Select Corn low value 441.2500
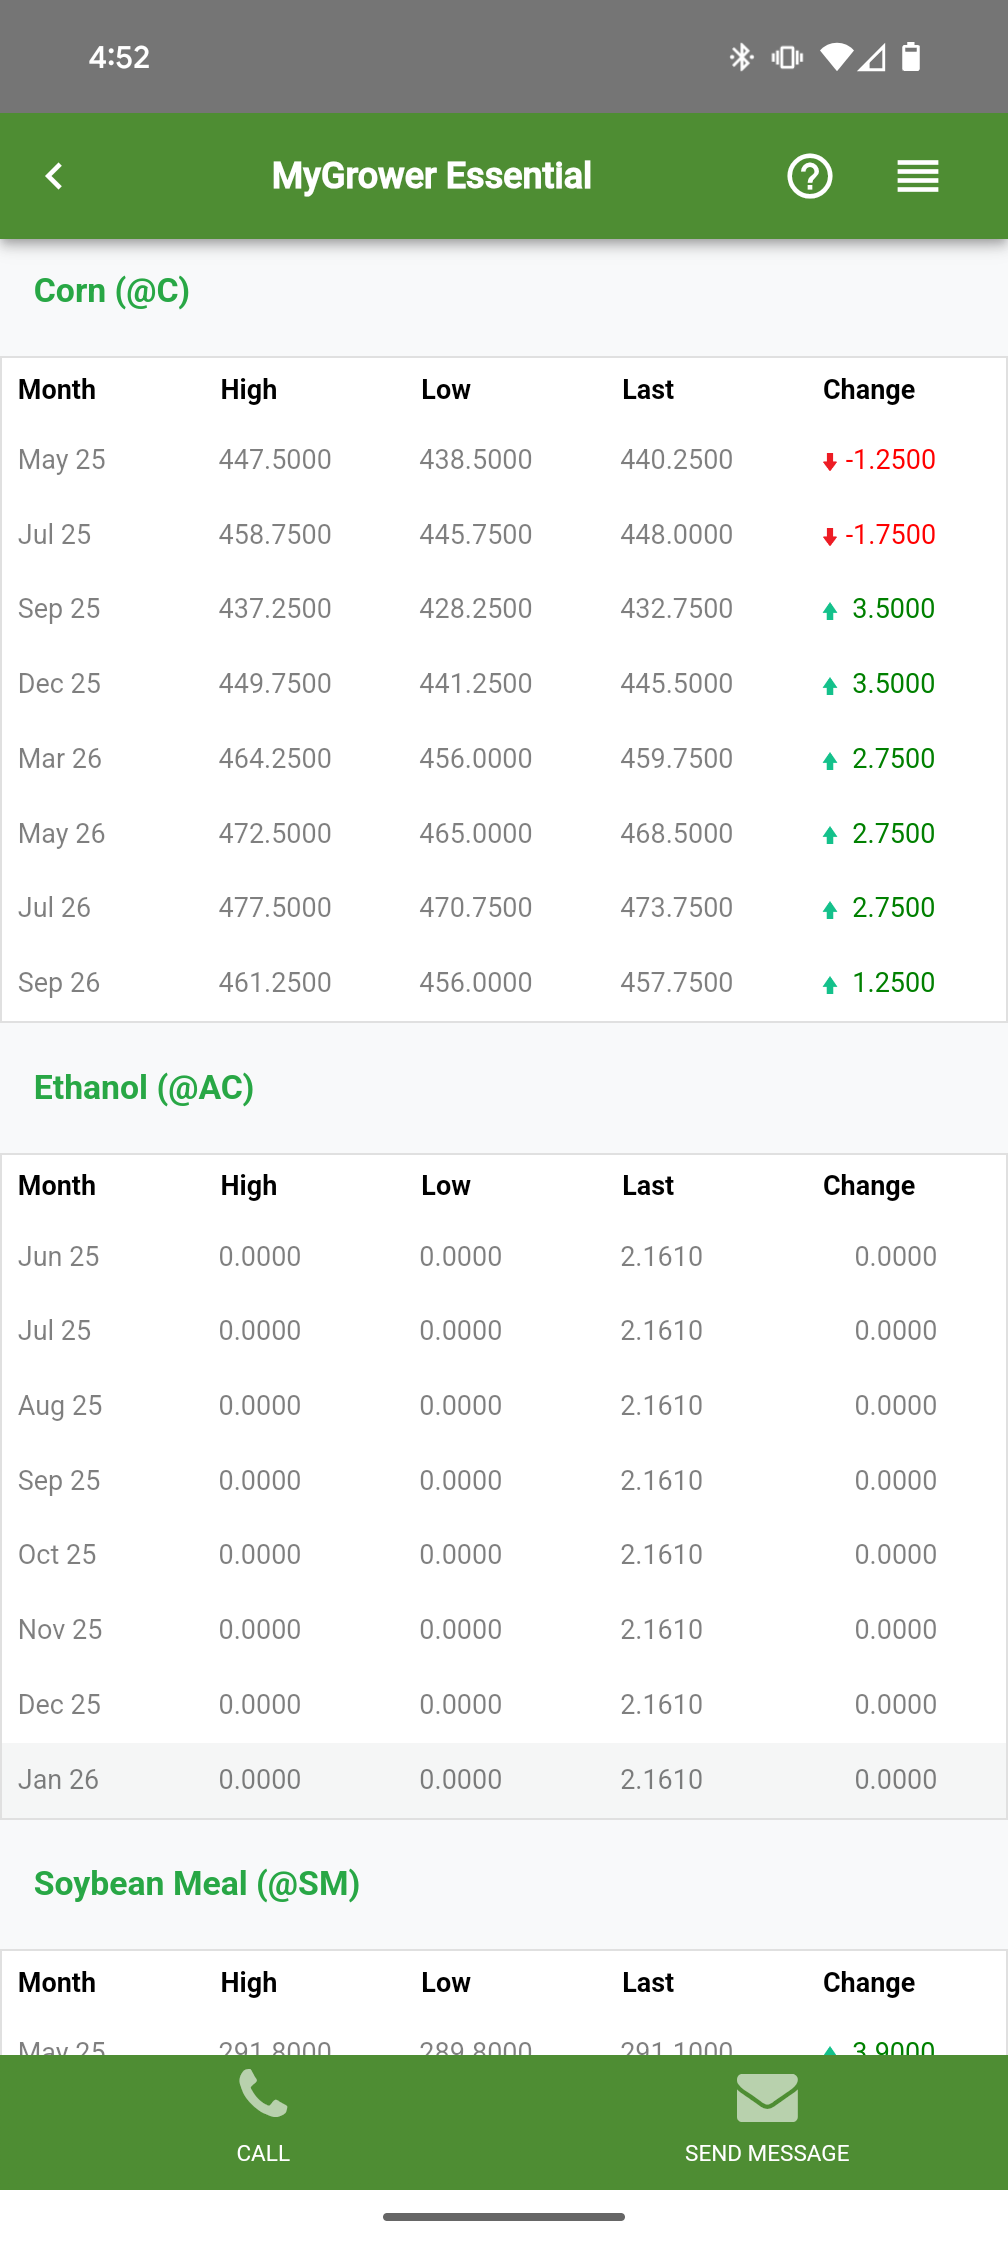The height and width of the screenshot is (2244, 1008). [476, 683]
